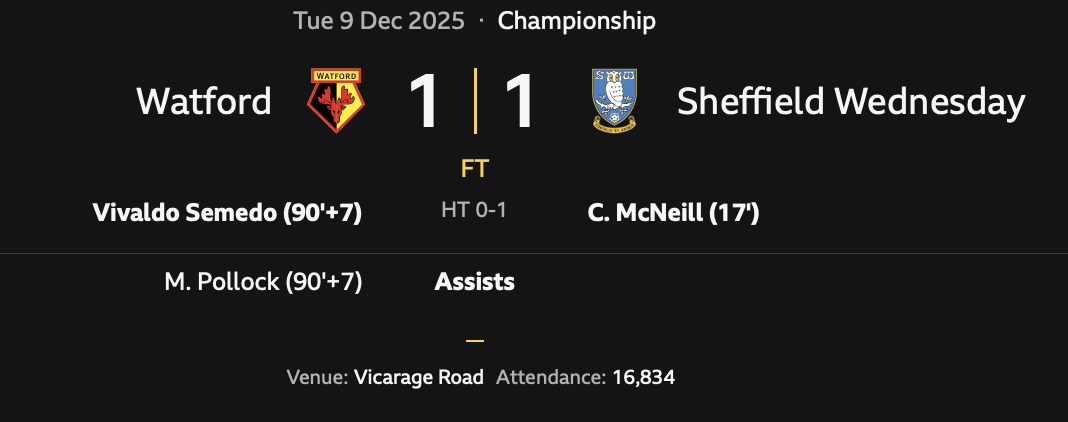Image resolution: width=1068 pixels, height=422 pixels.
Task: Click the Sheffield Wednesday owl crest
Action: (x=614, y=101)
